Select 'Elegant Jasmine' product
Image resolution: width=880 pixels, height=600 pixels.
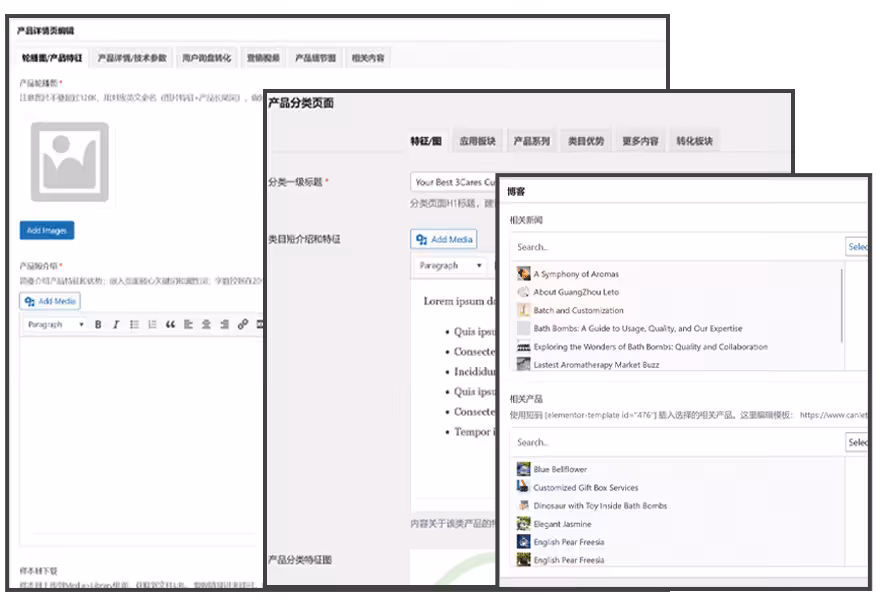pyautogui.click(x=562, y=524)
